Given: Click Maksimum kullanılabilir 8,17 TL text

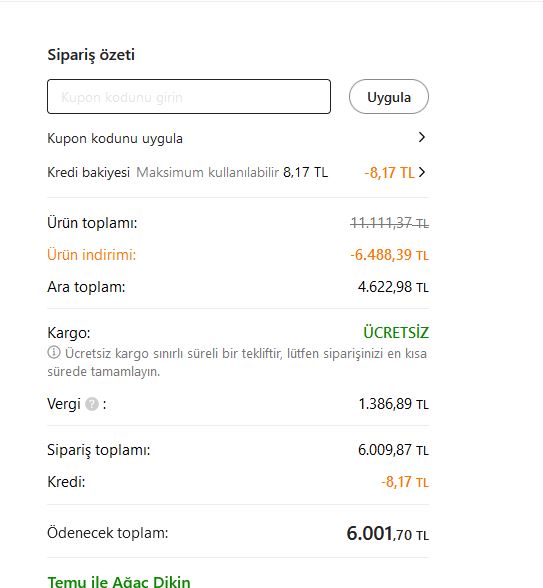Looking at the screenshot, I should click(232, 172).
